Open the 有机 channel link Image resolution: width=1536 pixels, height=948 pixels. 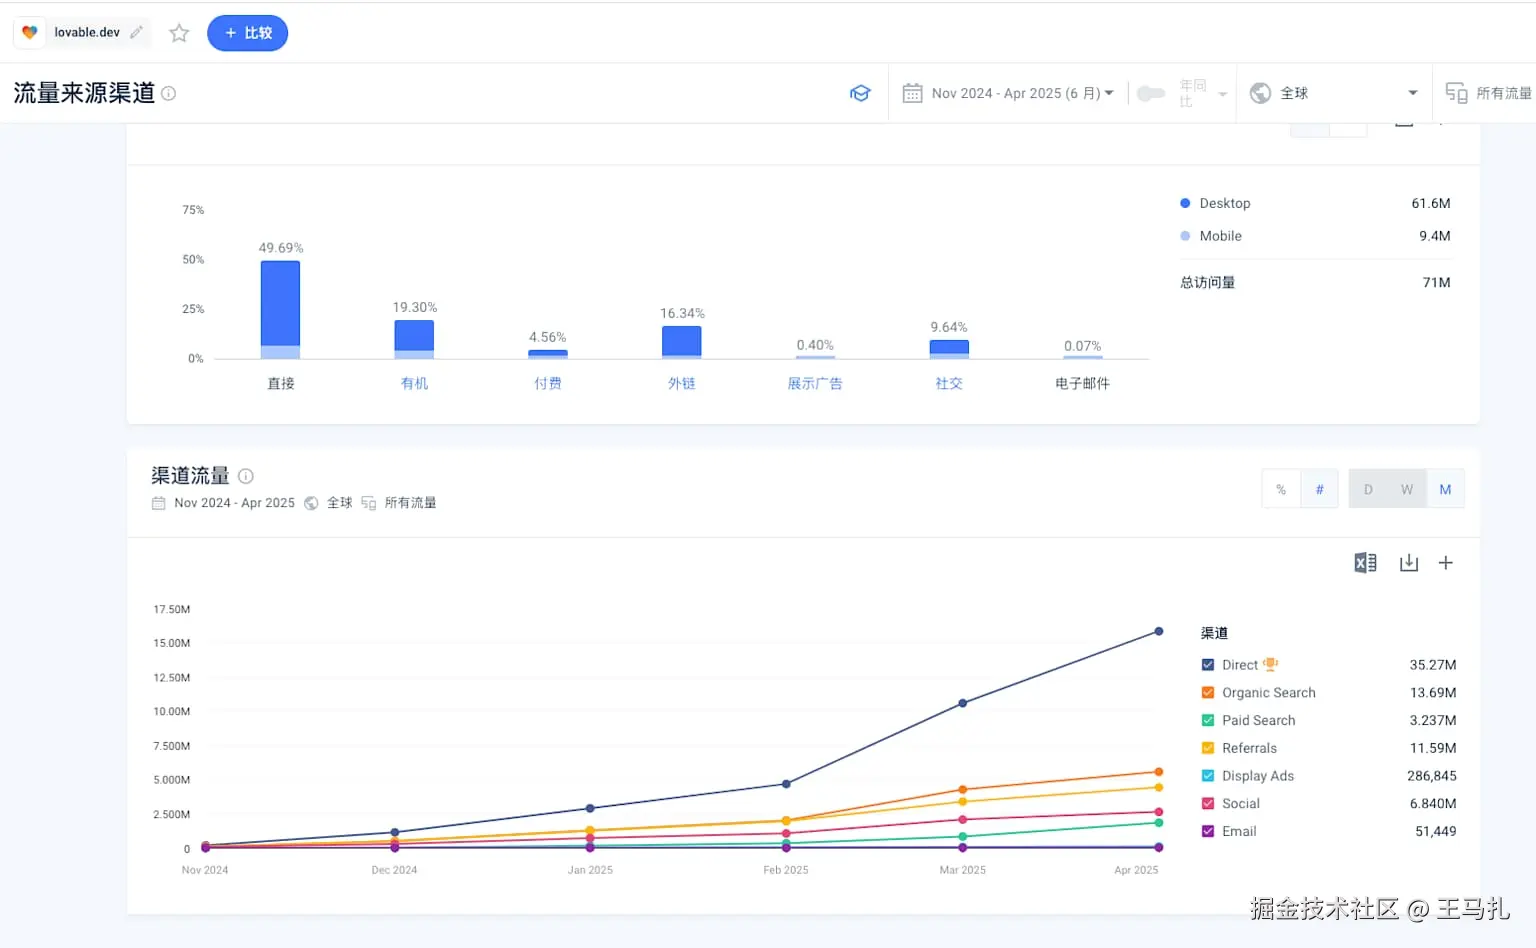click(x=414, y=383)
